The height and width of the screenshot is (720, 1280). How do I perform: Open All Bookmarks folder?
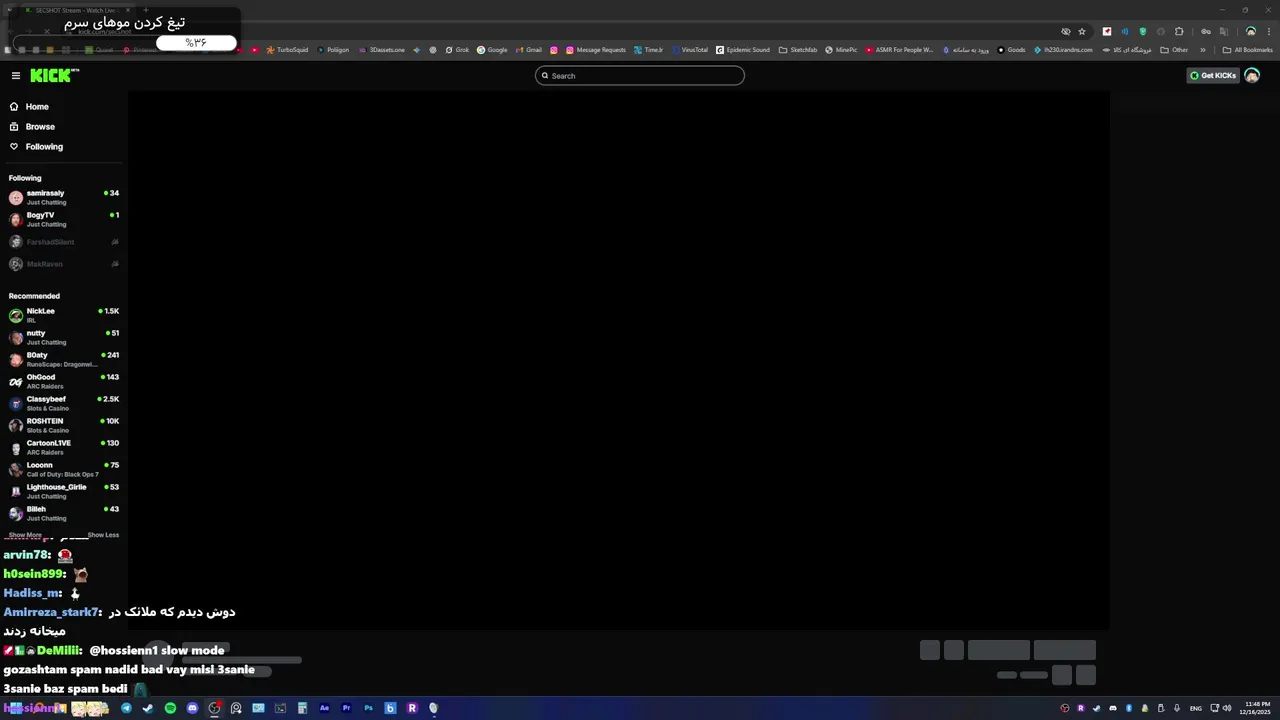click(1248, 49)
